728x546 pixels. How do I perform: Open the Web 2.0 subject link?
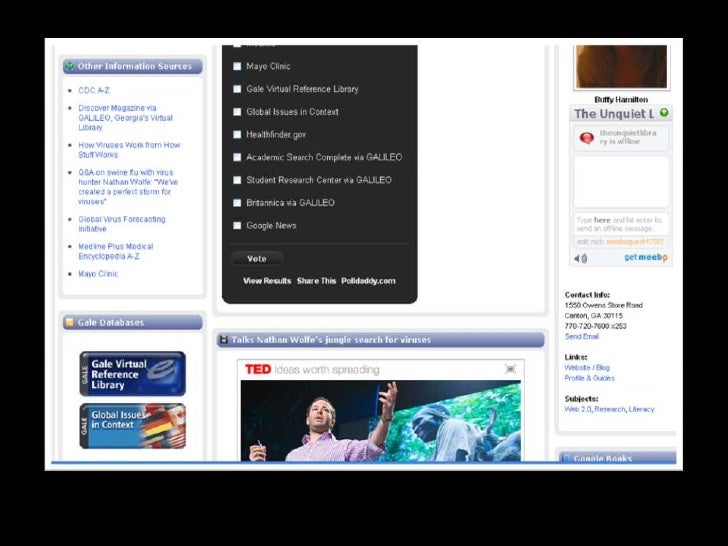pos(578,410)
